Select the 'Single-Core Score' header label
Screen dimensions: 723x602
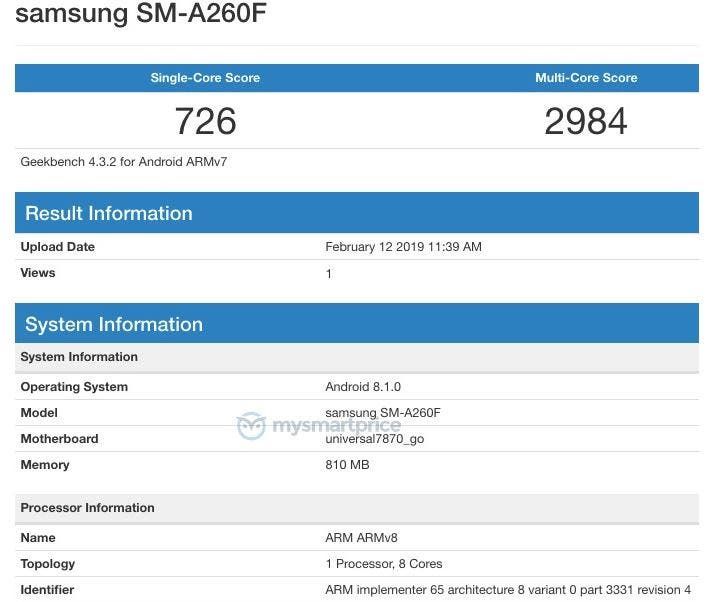205,77
